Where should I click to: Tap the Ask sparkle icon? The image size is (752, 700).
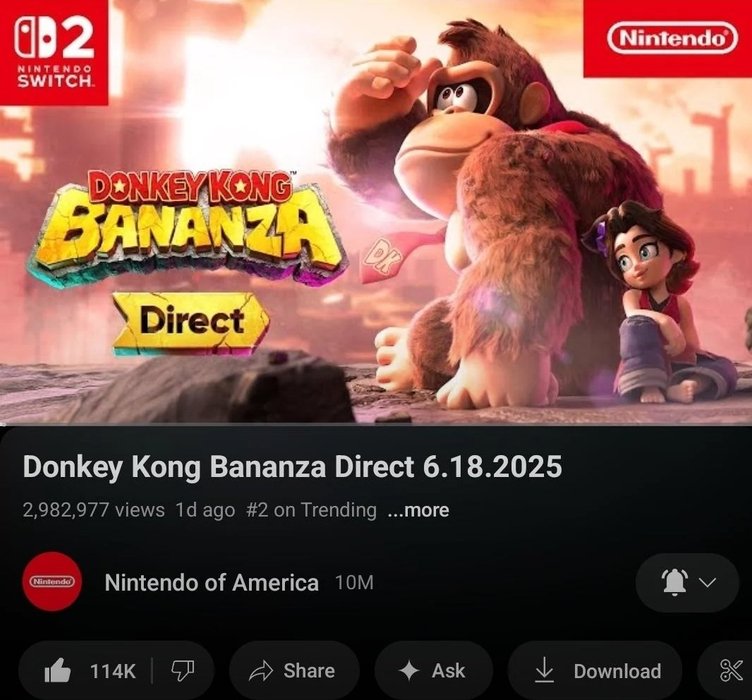coord(409,671)
